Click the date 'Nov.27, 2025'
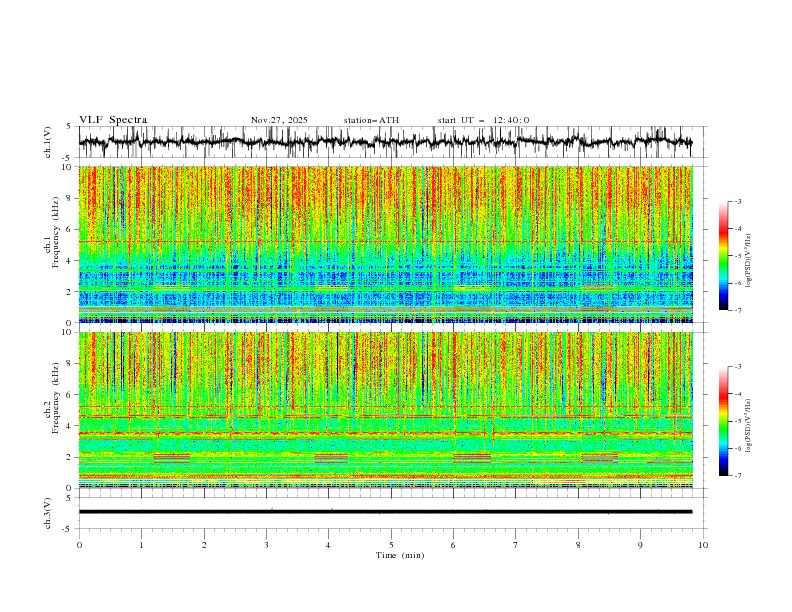 pyautogui.click(x=279, y=120)
